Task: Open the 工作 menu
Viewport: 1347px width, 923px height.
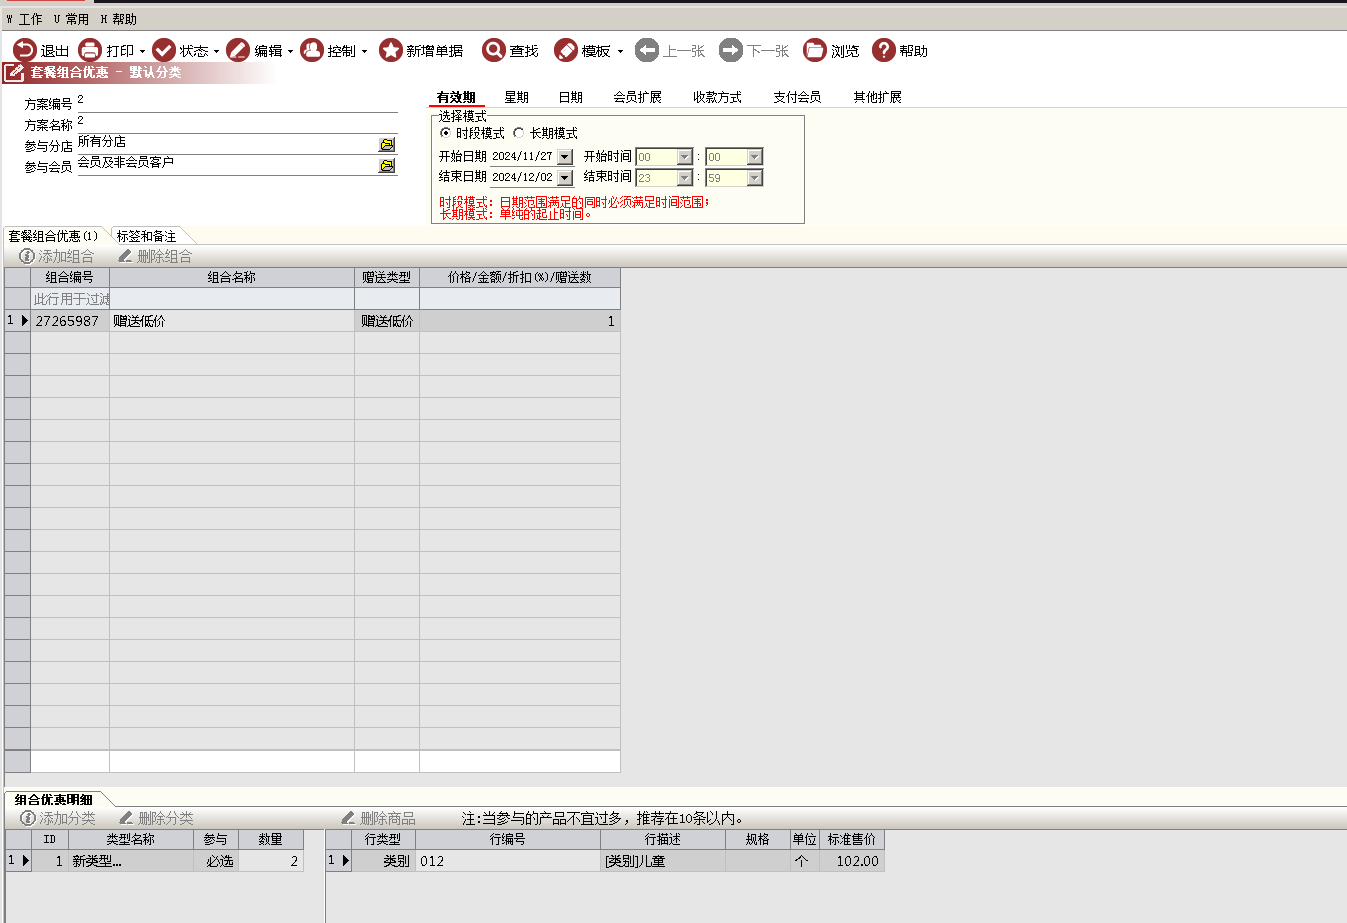Action: pos(24,19)
